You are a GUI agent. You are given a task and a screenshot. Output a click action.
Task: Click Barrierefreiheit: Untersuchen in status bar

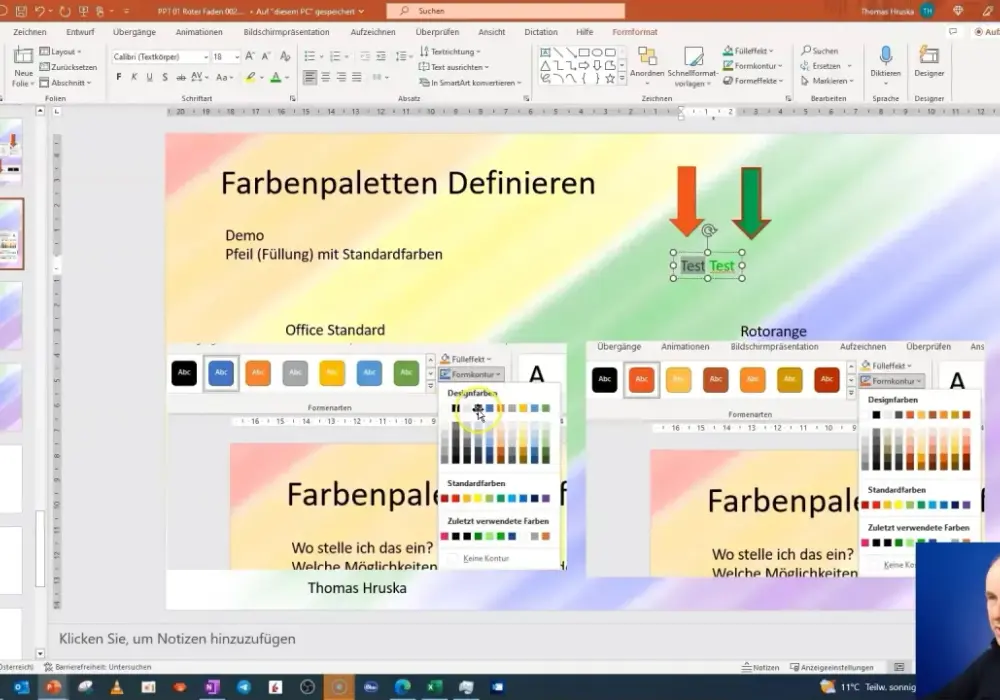pyautogui.click(x=98, y=667)
